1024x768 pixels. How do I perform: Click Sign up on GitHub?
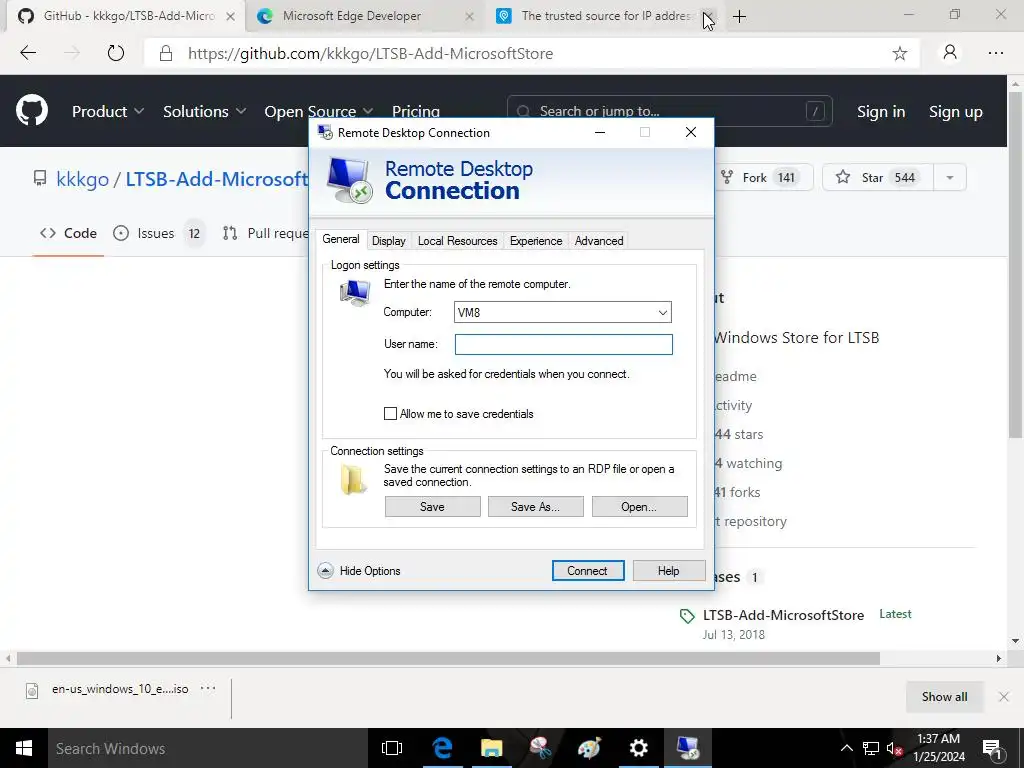click(955, 112)
